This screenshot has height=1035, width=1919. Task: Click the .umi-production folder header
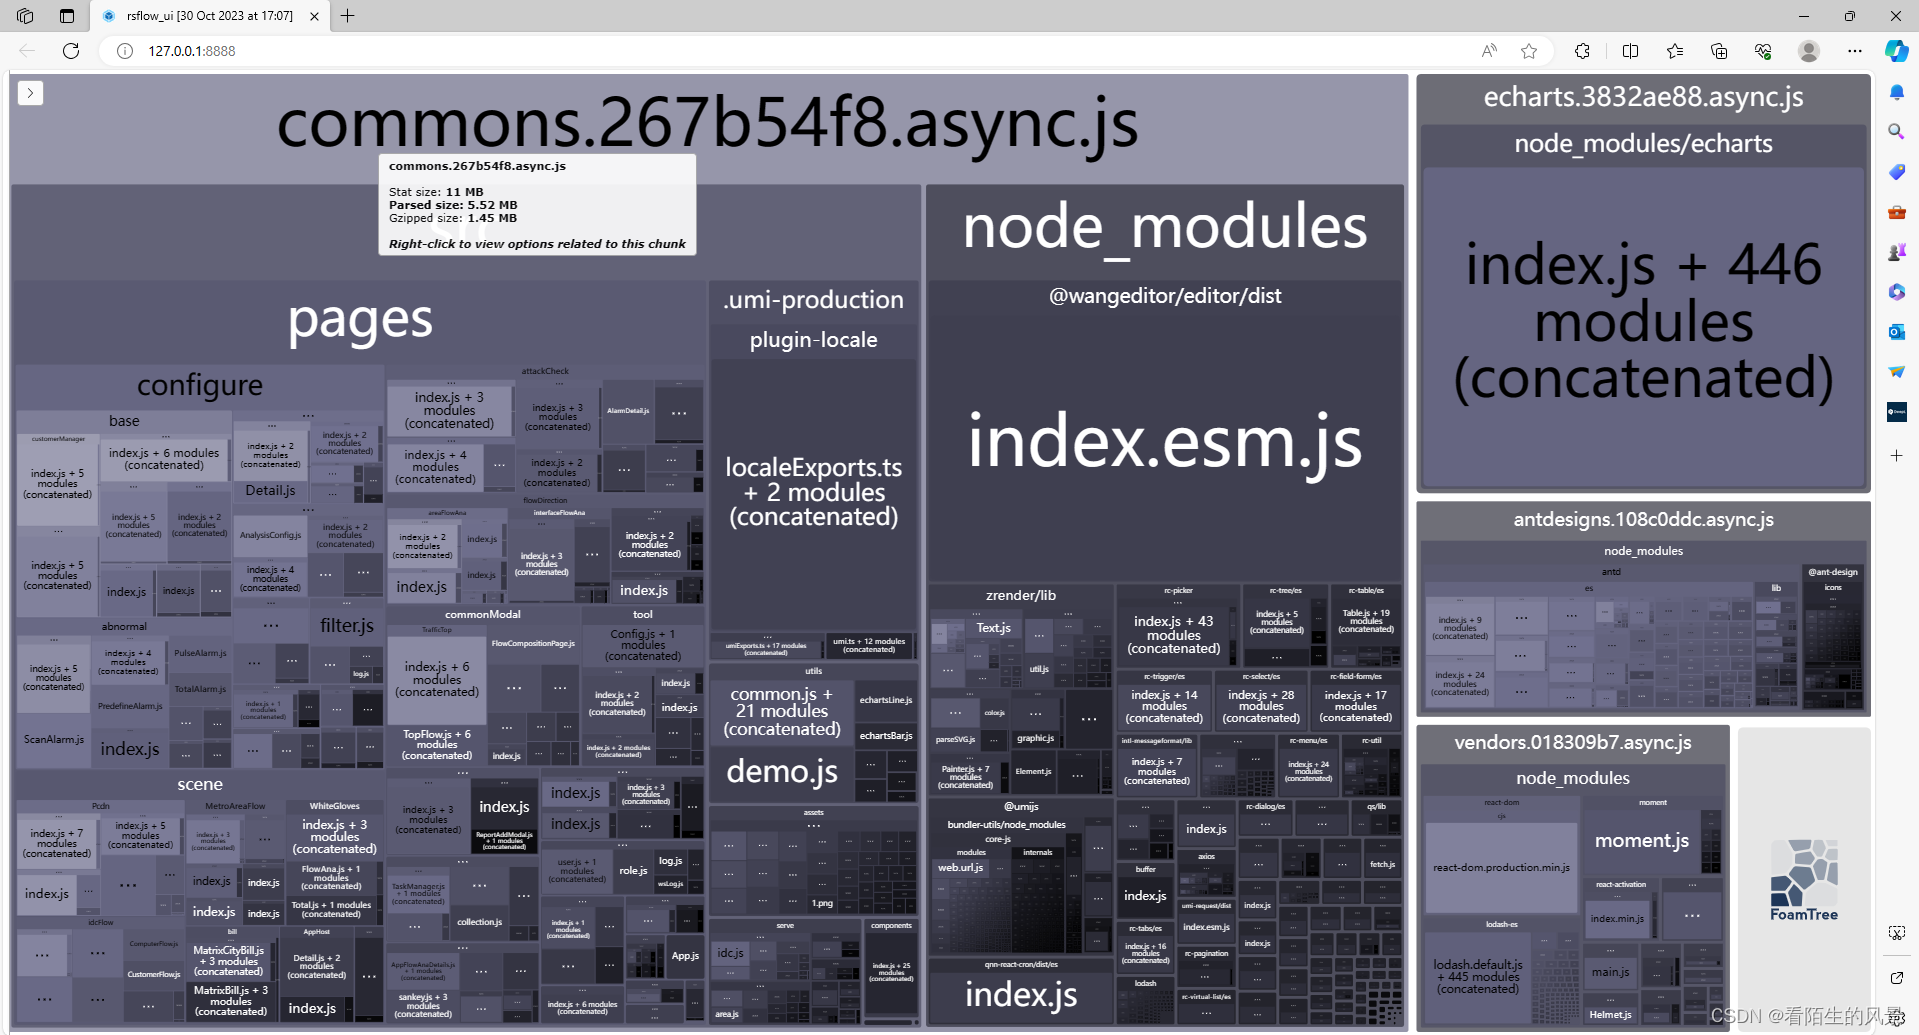[813, 299]
